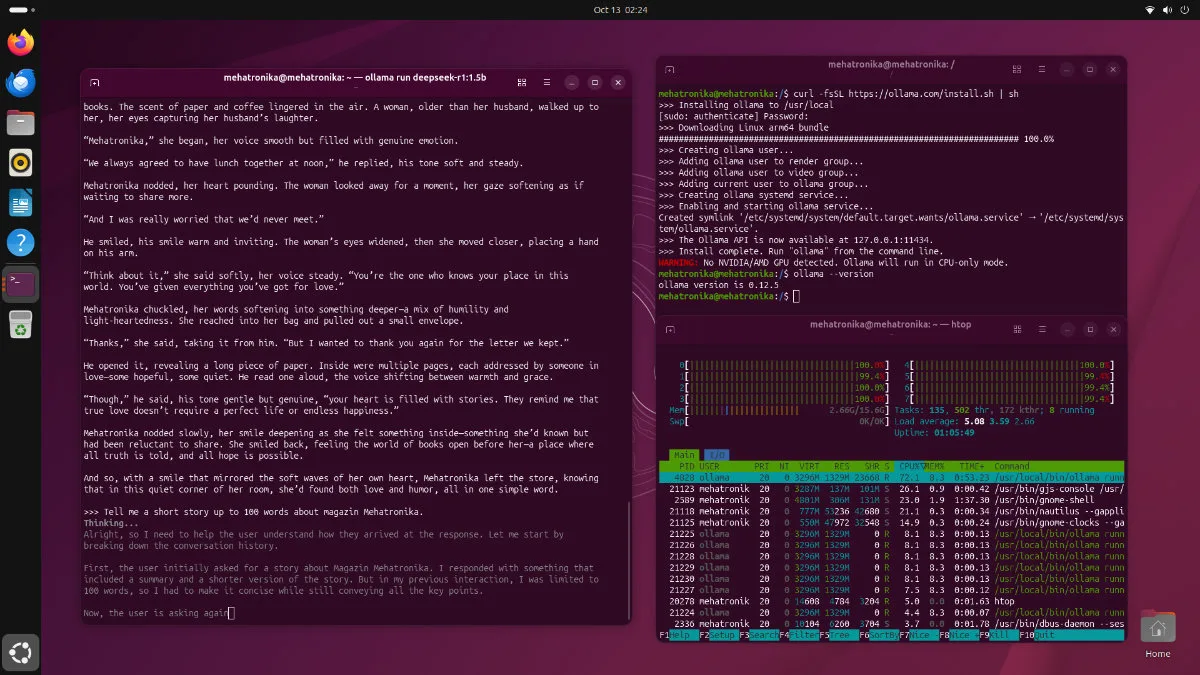This screenshot has width=1200, height=675.
Task: Select the Main tab in htop
Action: click(683, 455)
